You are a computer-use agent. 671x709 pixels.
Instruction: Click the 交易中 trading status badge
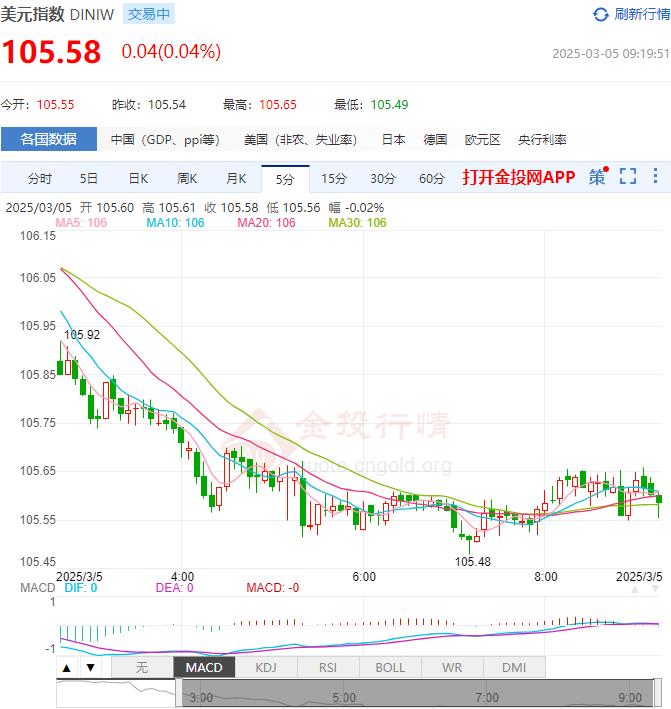pos(149,14)
